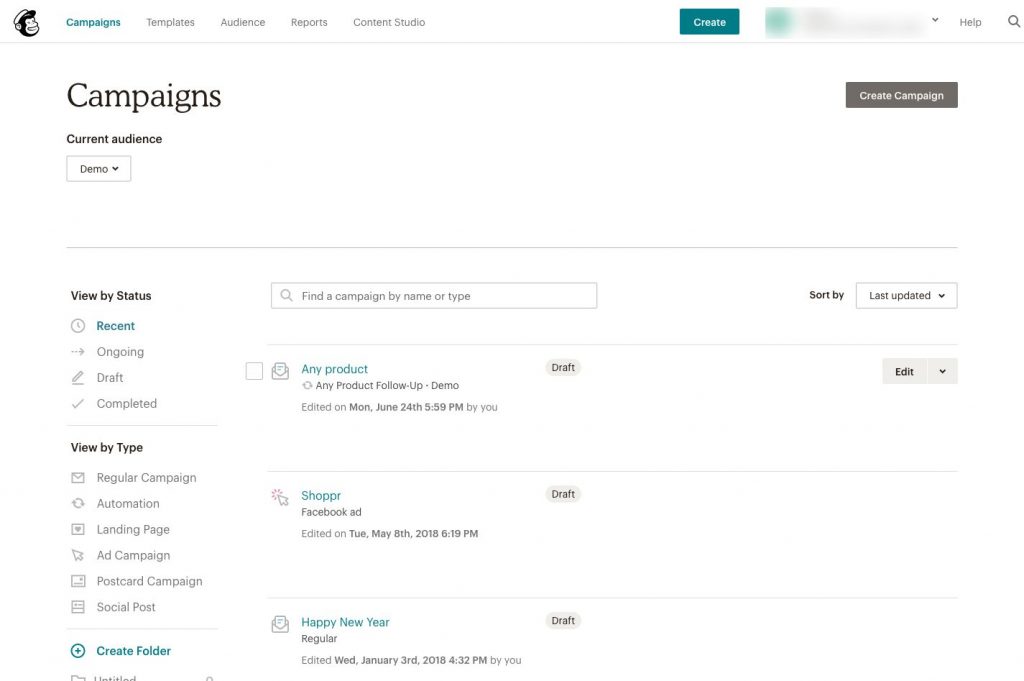
Task: Open the Any product campaign link
Action: click(x=334, y=369)
